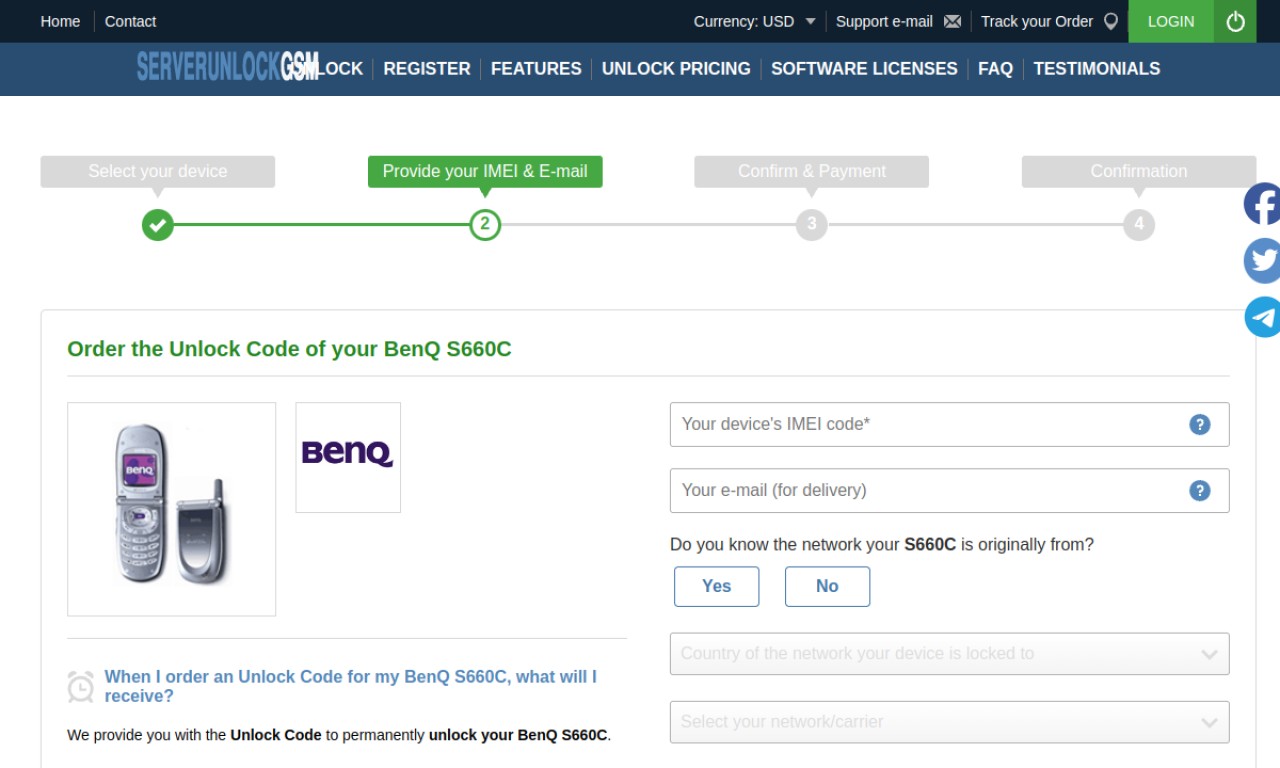Open the Twitter share icon
Viewport: 1280px width, 768px height.
1262,260
